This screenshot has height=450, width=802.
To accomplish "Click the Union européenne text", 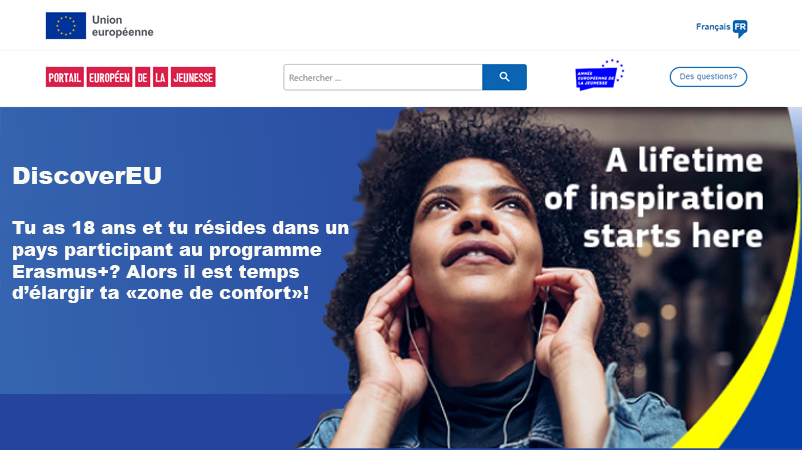I will pyautogui.click(x=123, y=26).
